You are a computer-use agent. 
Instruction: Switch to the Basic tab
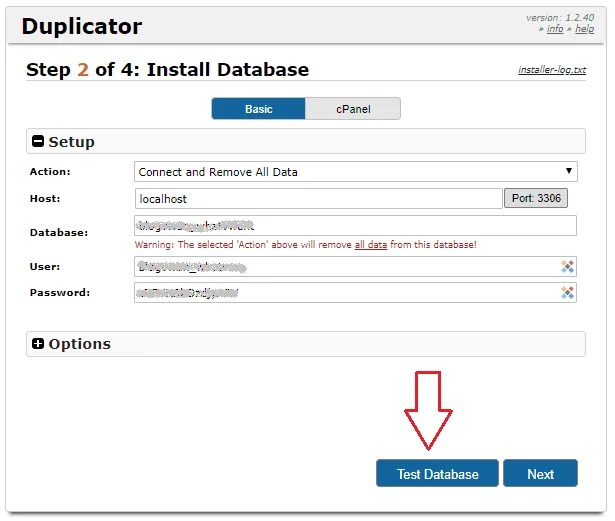tap(258, 109)
